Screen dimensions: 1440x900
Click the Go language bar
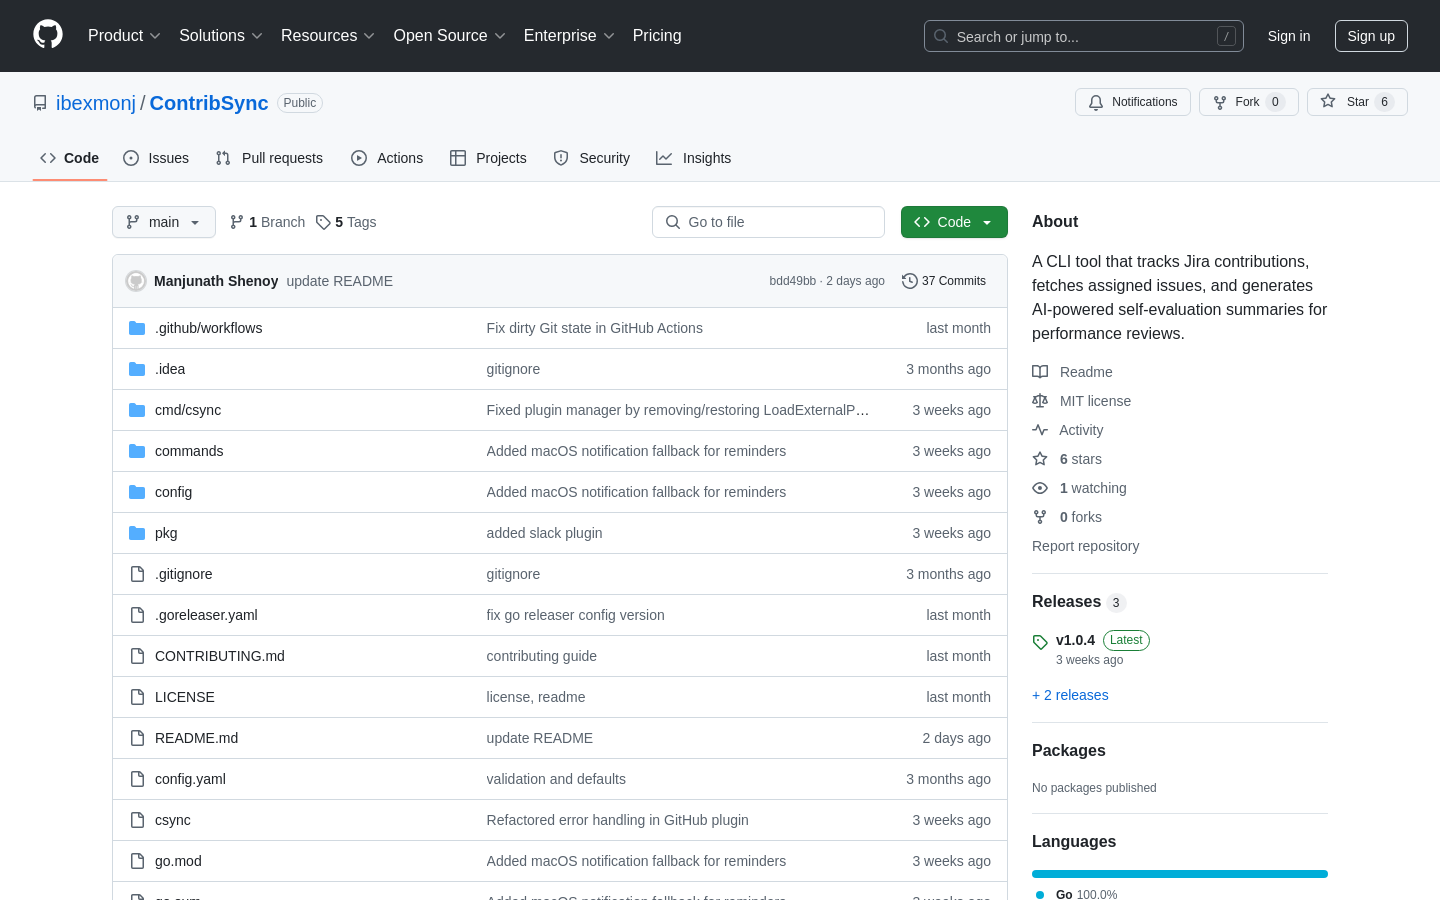1180,874
